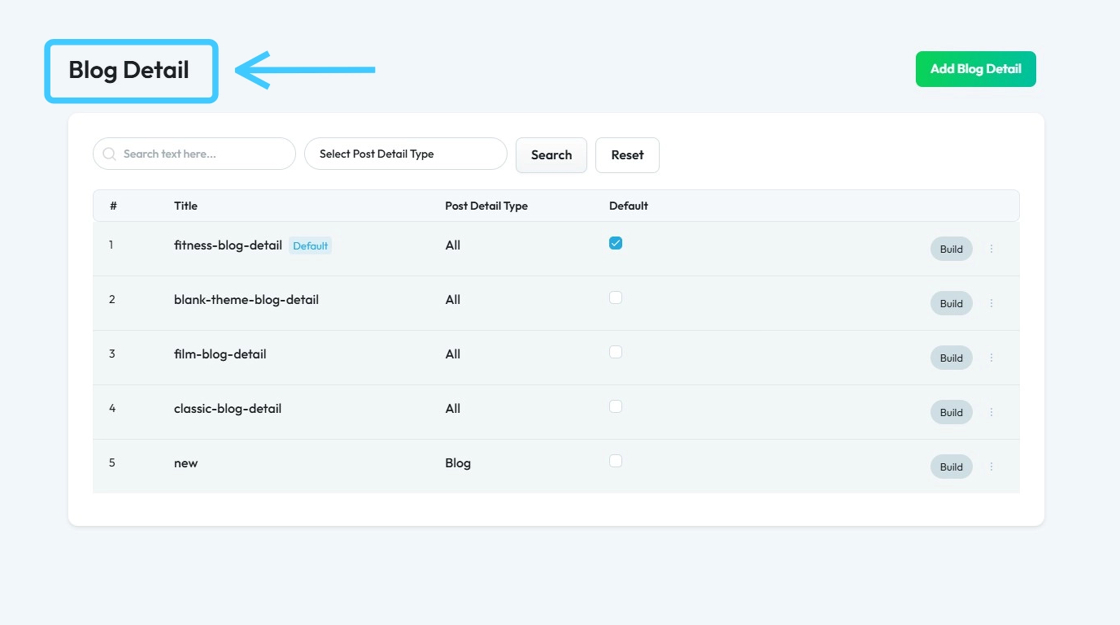Click the Add Blog Detail button

[975, 69]
